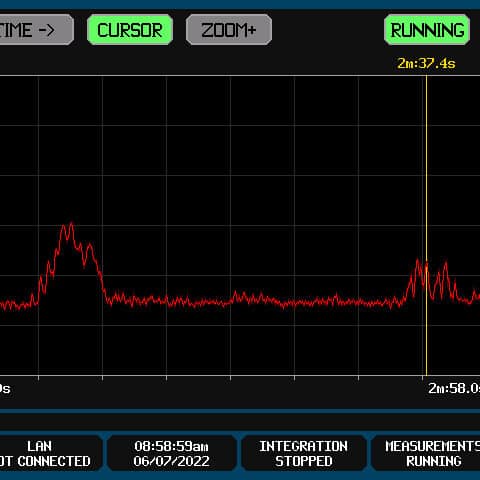Click the TIME -> button
The height and width of the screenshot is (480, 480).
[36, 30]
